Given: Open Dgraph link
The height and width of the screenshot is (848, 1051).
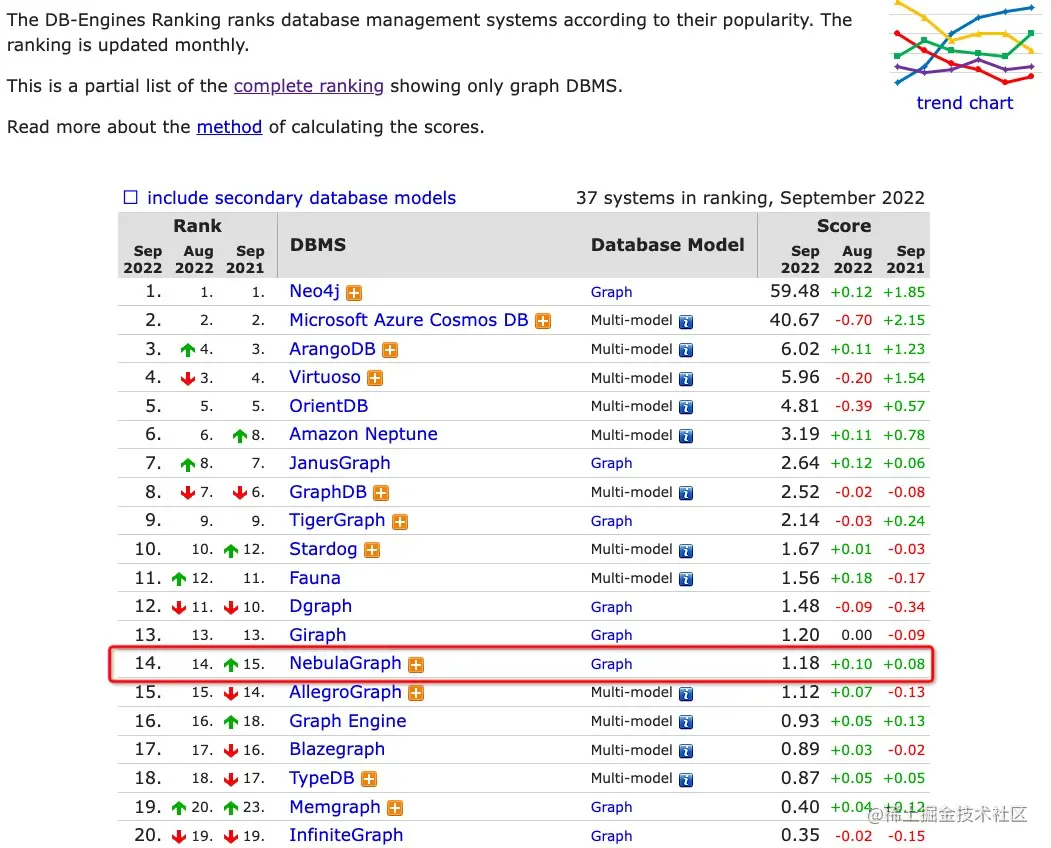Looking at the screenshot, I should pyautogui.click(x=320, y=606).
